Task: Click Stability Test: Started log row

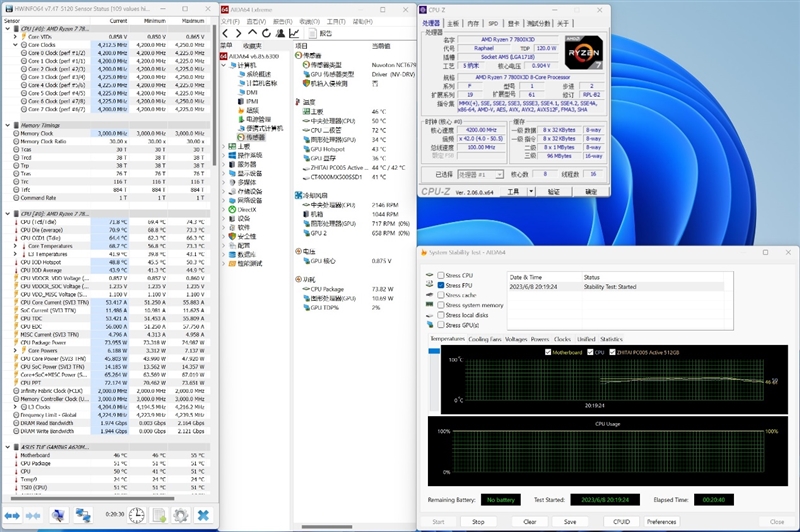Action: [616, 287]
